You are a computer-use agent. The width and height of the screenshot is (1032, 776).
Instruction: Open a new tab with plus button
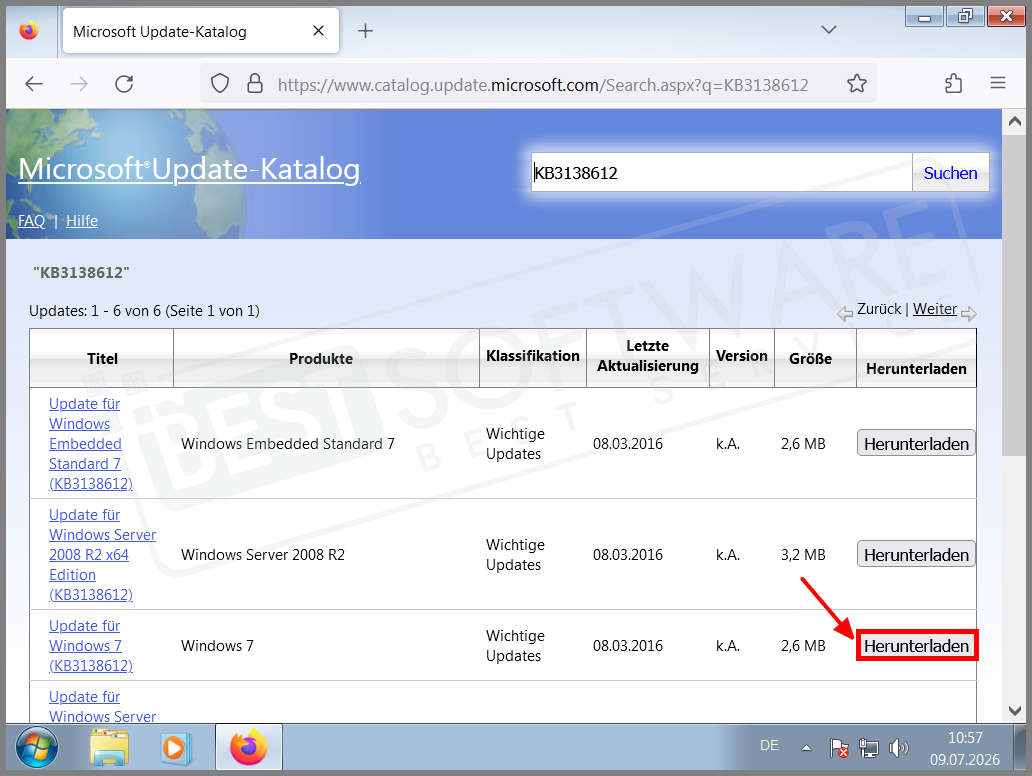tap(365, 30)
